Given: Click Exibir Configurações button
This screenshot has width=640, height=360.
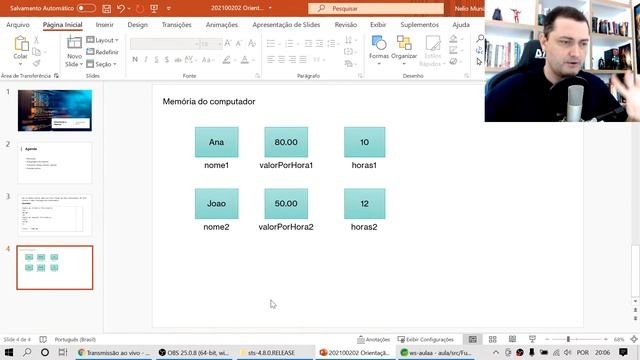Looking at the screenshot, I should [426, 340].
